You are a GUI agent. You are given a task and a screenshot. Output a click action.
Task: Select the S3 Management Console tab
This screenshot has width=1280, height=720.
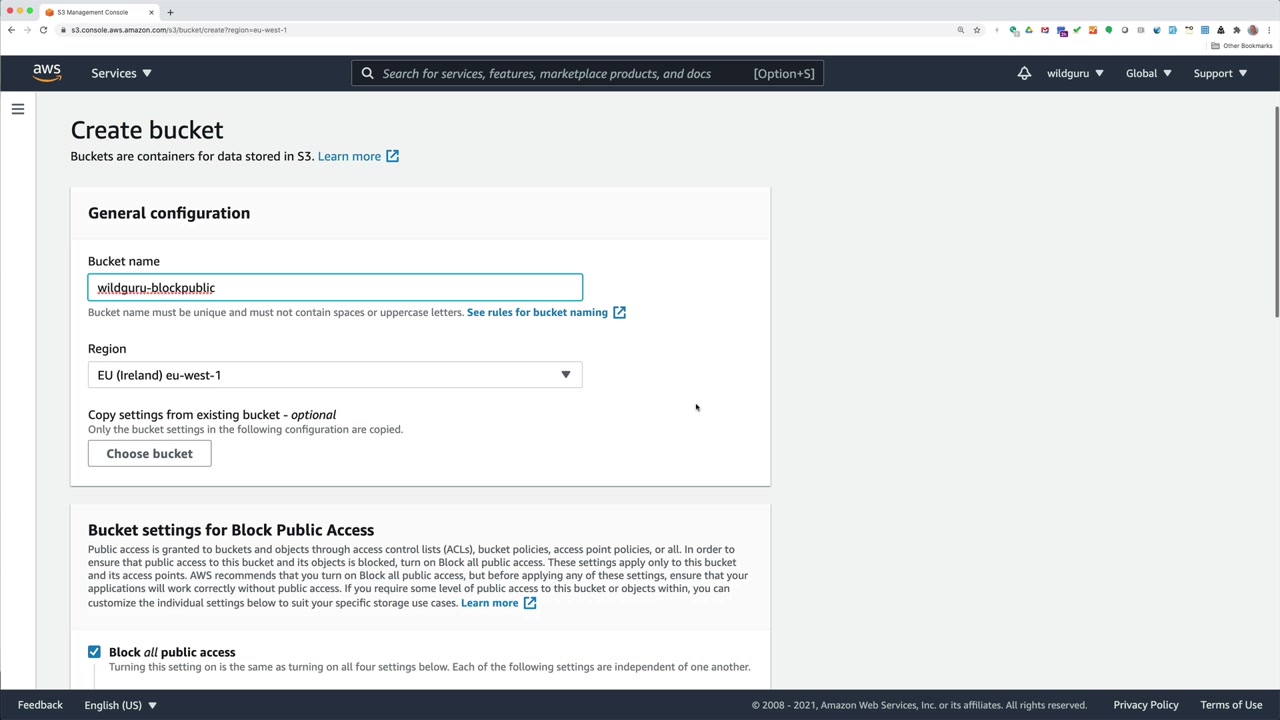pyautogui.click(x=98, y=12)
